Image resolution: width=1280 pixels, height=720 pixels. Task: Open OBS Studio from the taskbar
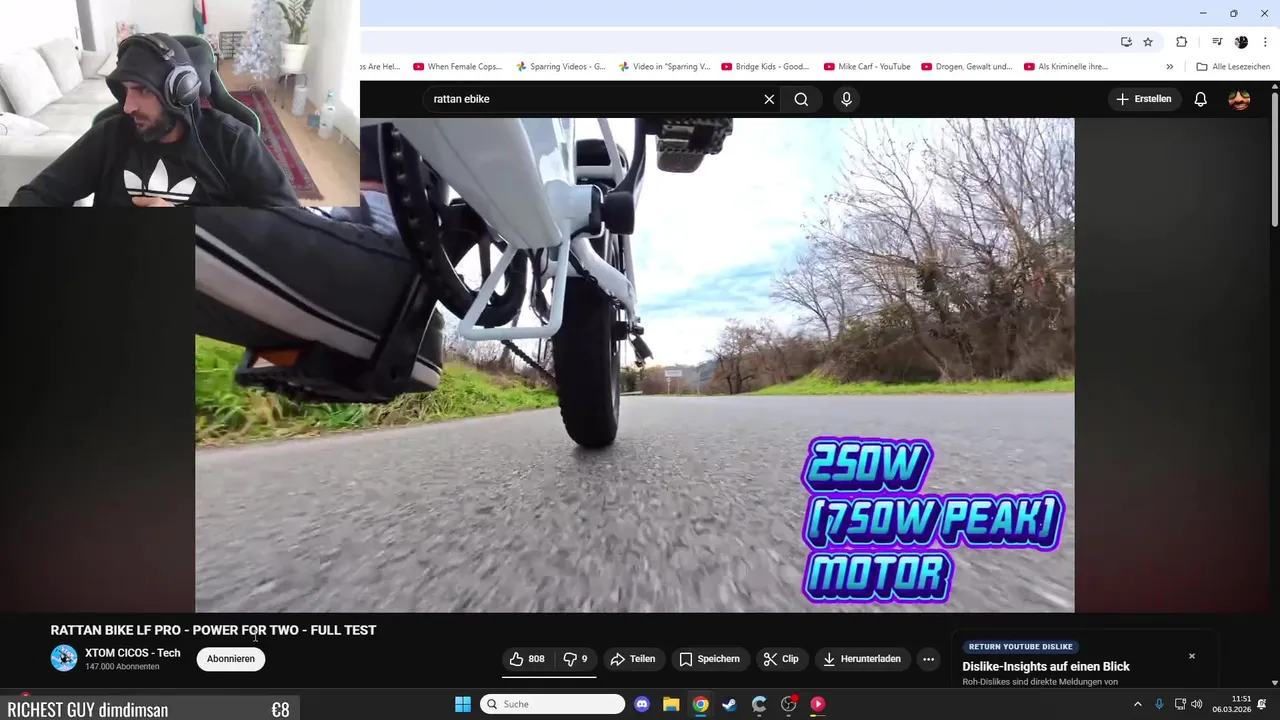click(788, 704)
